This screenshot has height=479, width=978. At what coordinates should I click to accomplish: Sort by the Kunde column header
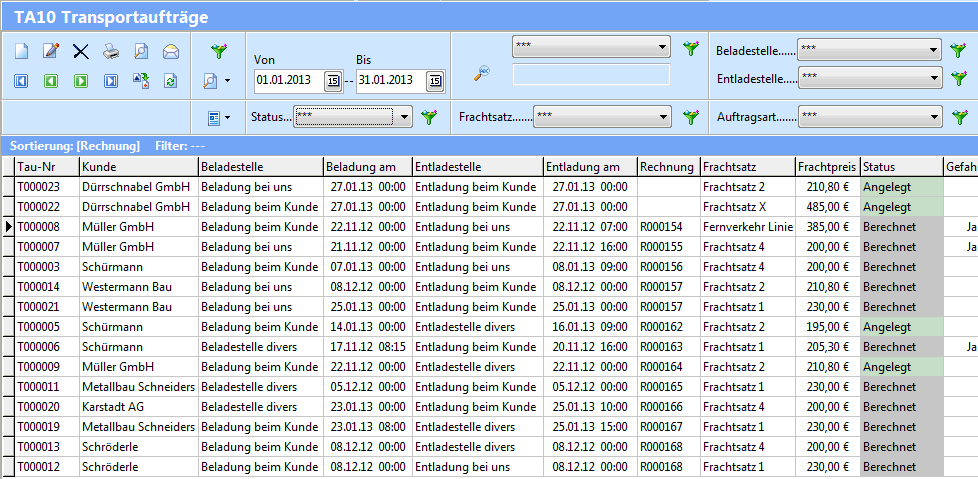[138, 166]
